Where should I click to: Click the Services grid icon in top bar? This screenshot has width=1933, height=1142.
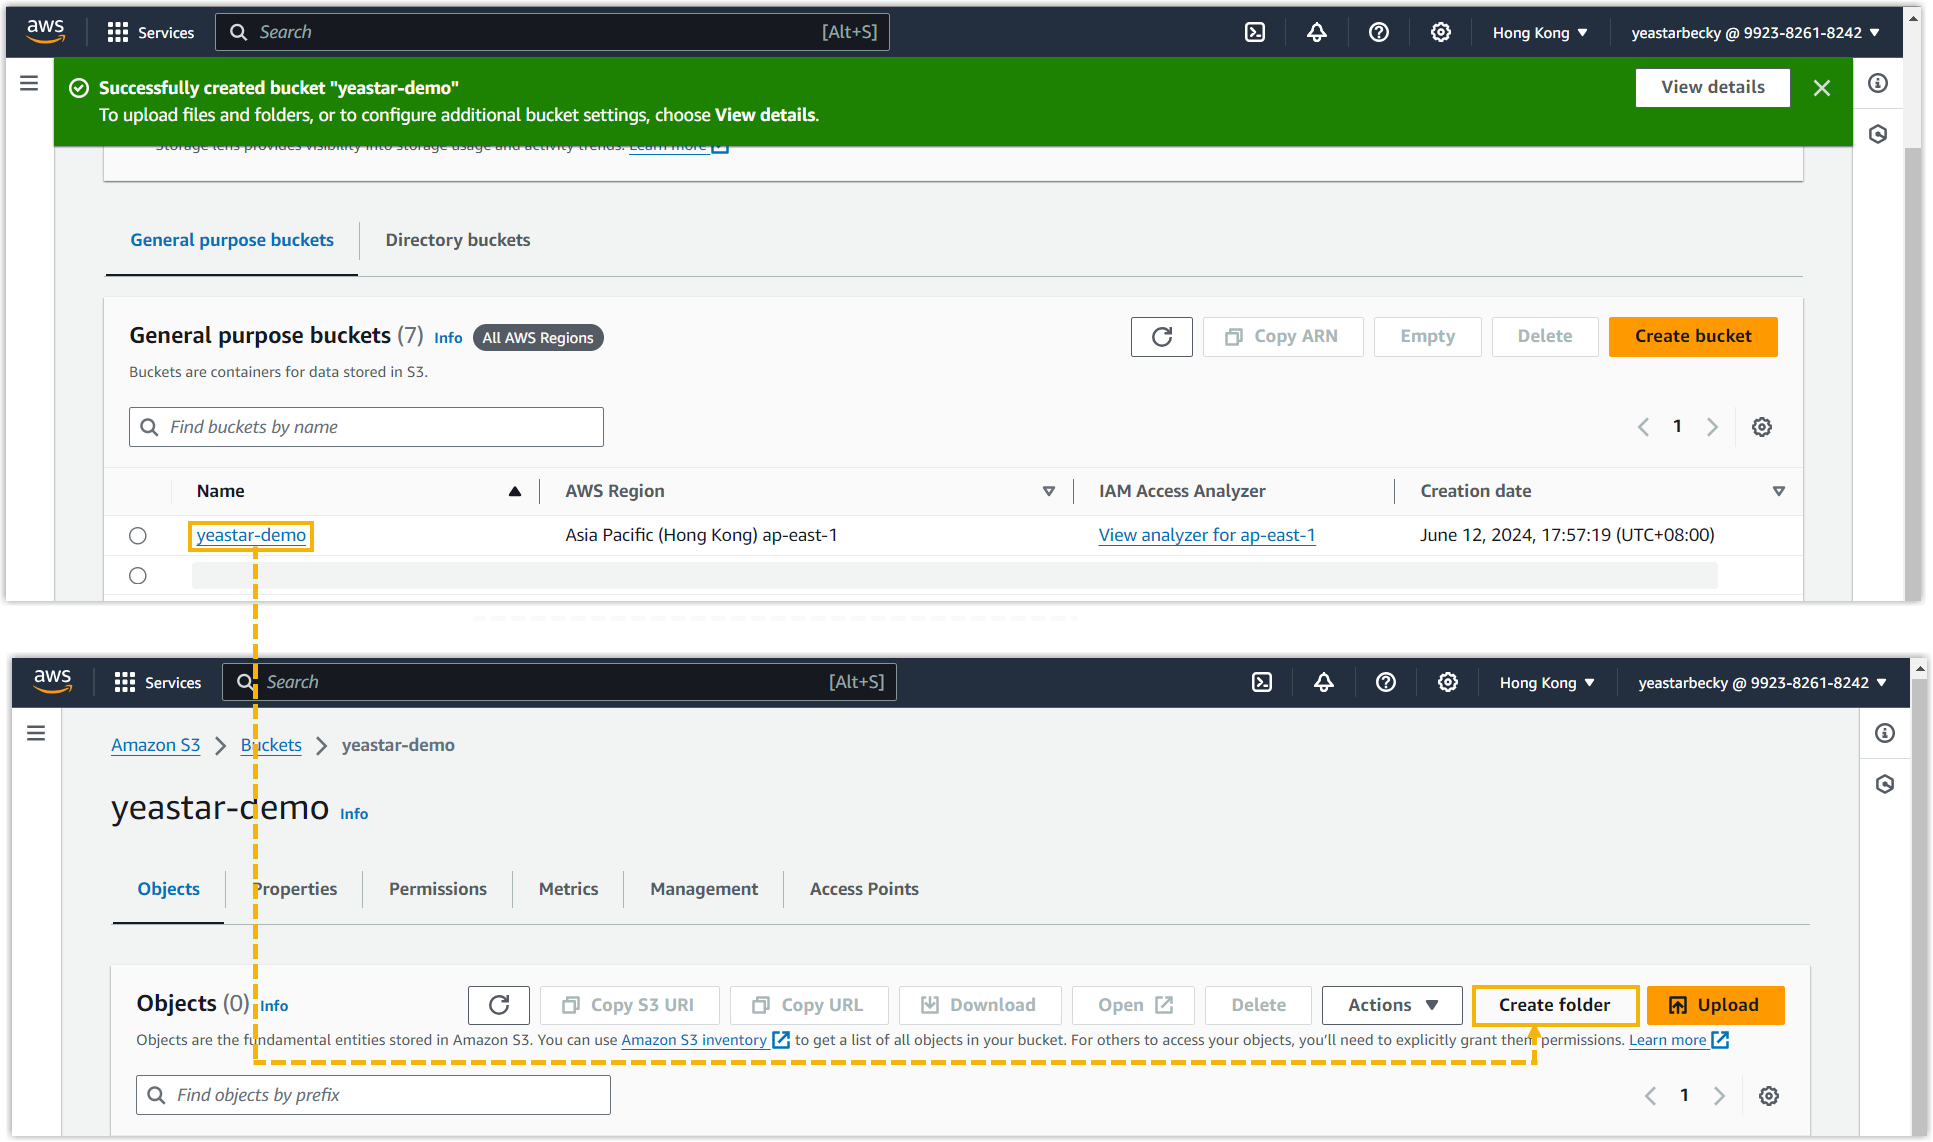(x=118, y=32)
